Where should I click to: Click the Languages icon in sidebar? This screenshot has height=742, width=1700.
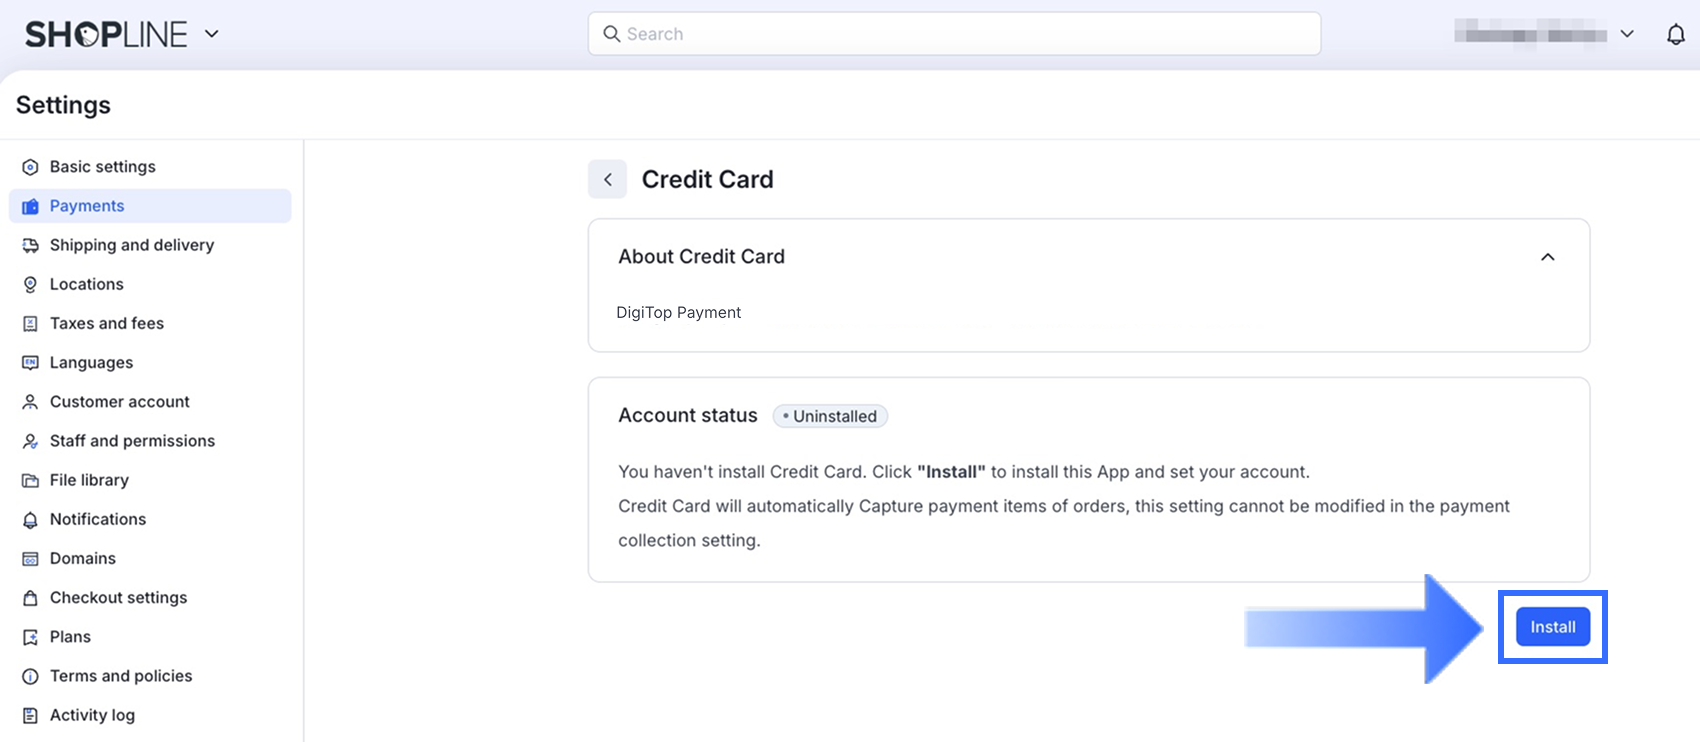click(30, 363)
